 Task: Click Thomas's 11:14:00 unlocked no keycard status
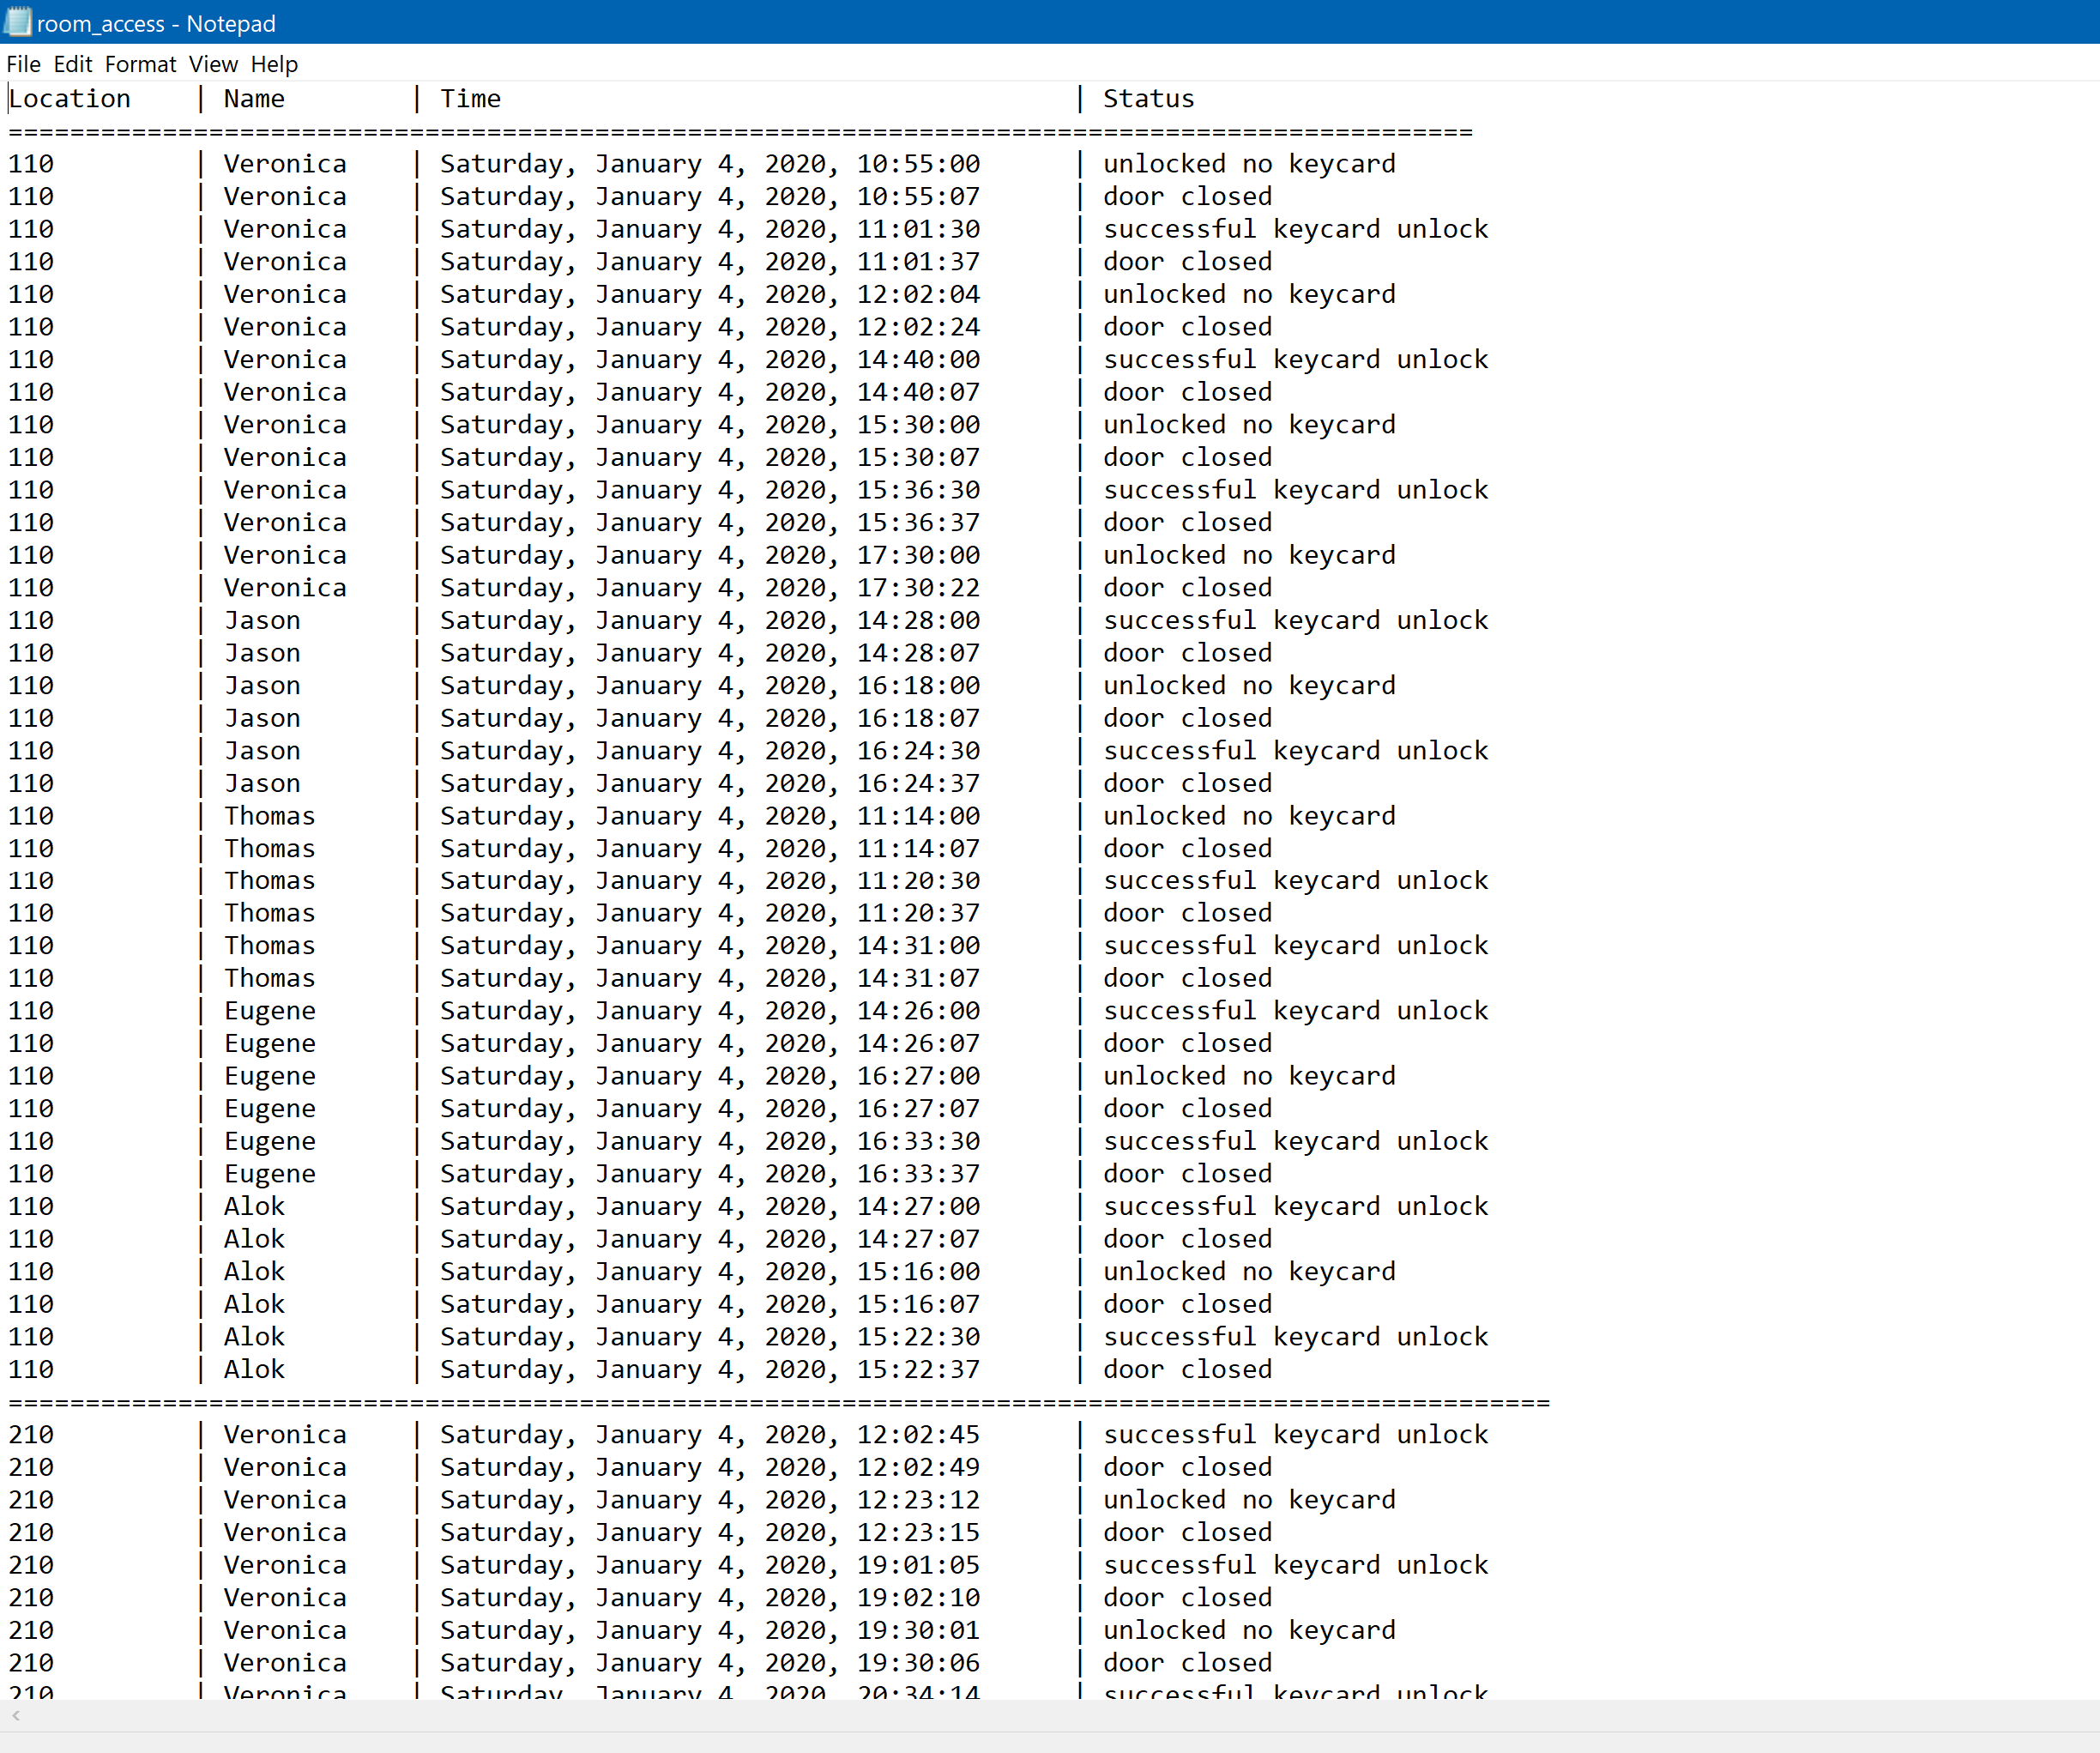coord(1248,816)
